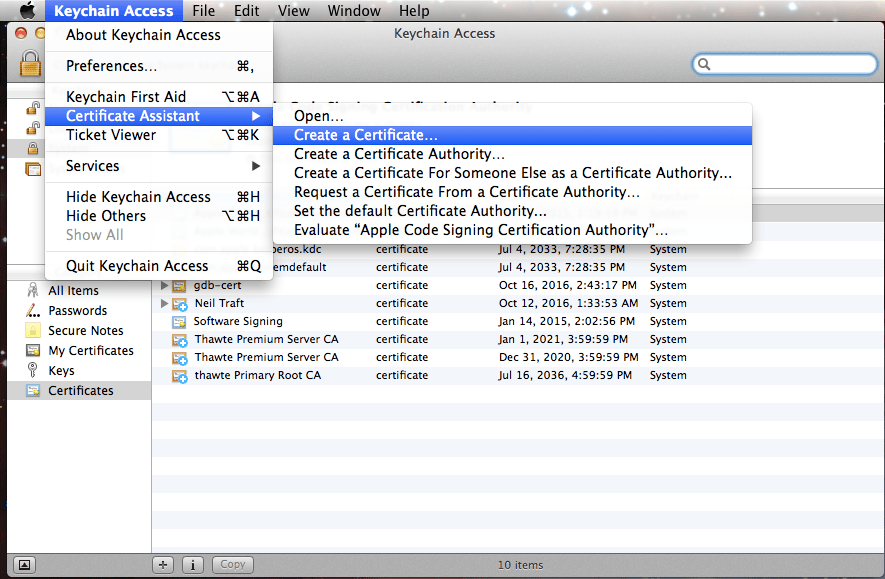Click the gdb-cert certificate icon
Image resolution: width=885 pixels, height=579 pixels.
(x=179, y=286)
